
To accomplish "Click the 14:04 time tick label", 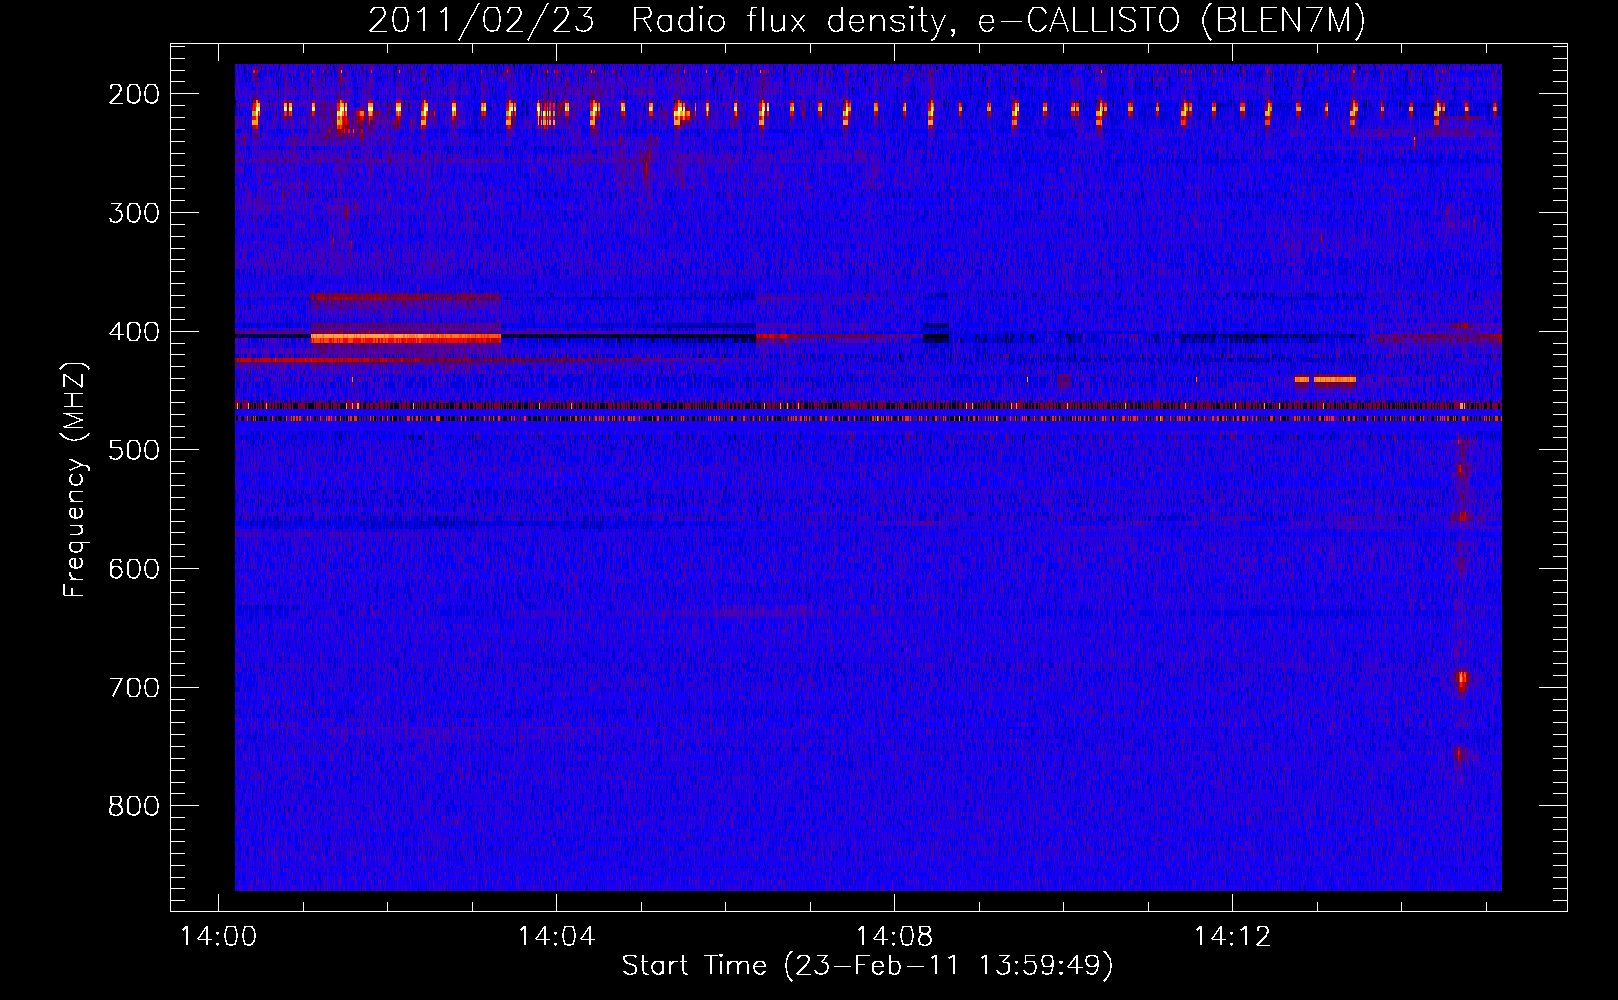I will 556,937.
